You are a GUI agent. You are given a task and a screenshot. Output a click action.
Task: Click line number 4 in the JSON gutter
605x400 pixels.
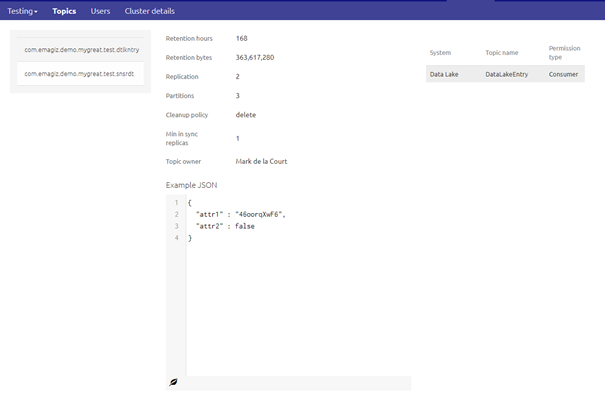point(175,238)
